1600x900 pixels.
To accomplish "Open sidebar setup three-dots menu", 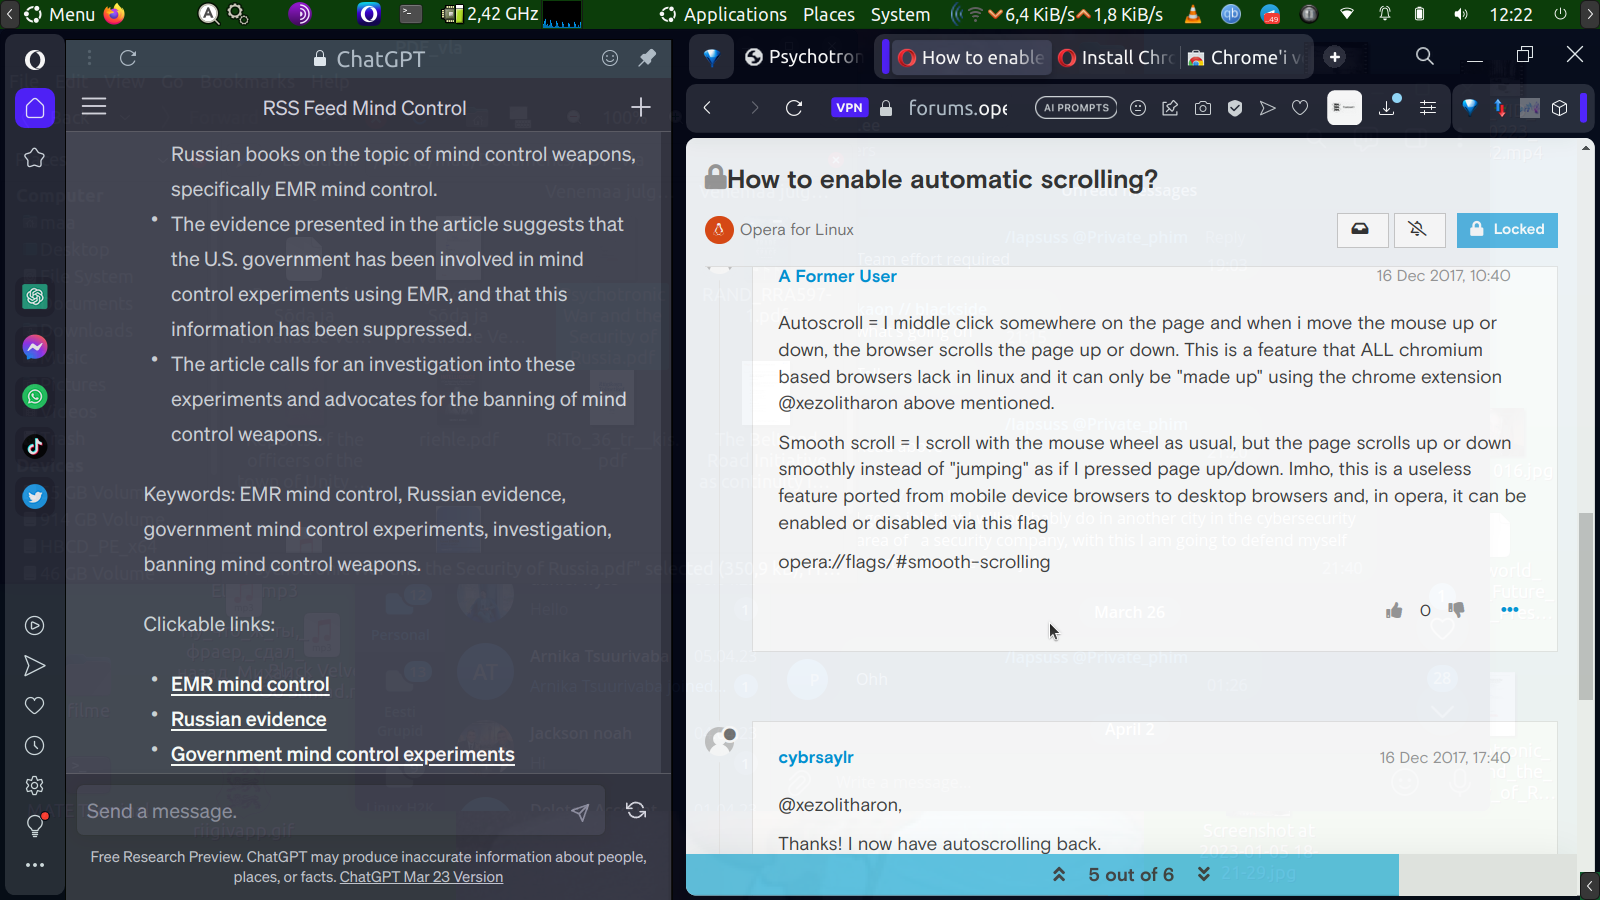I will coord(35,865).
